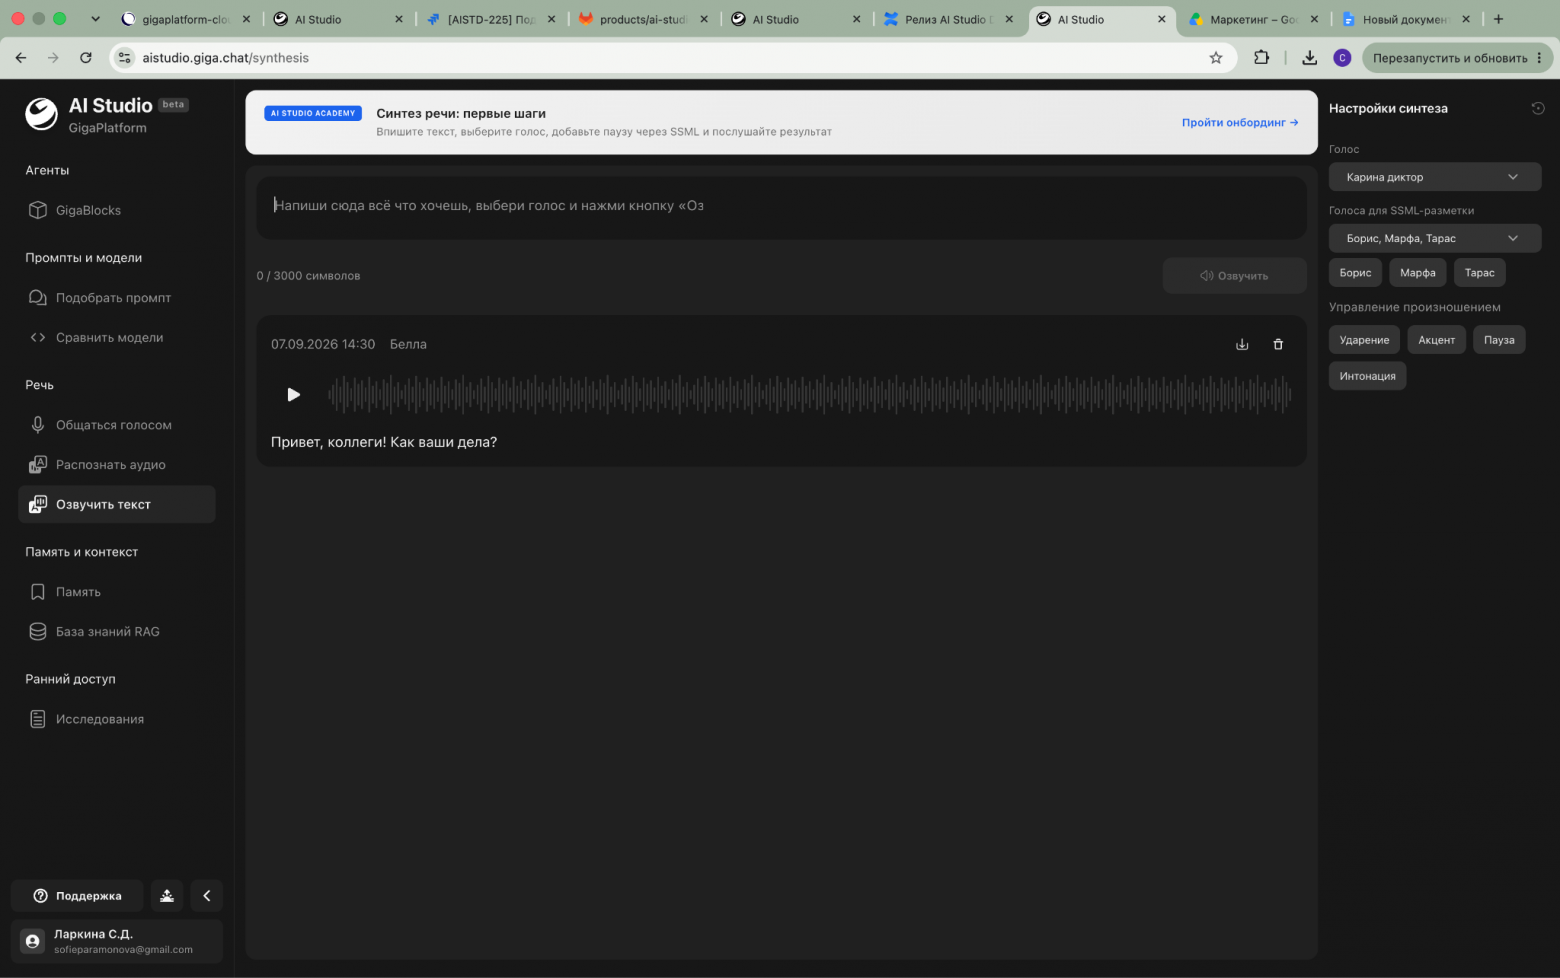Screen dimensions: 1560x978
Task: Insert a Пауза pronunciation tag
Action: tap(1499, 340)
